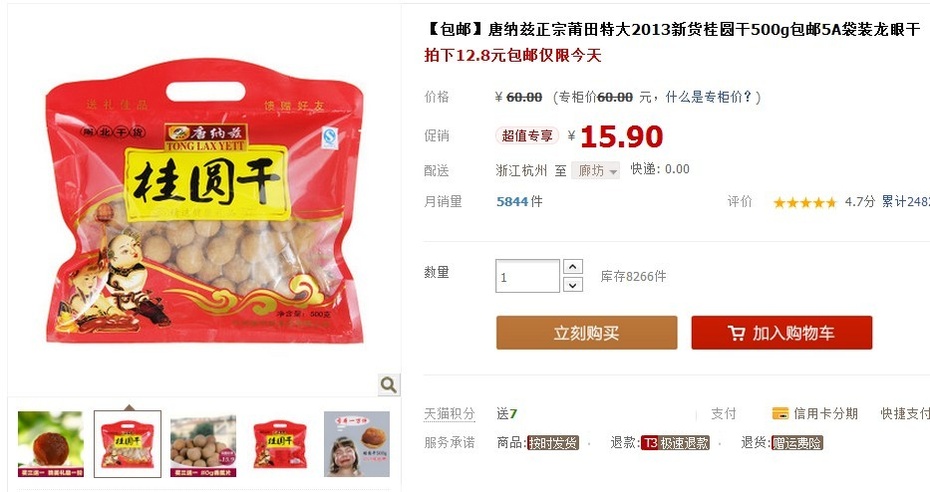The image size is (930, 492).
Task: Decrease quantity with the down arrow
Action: coord(572,285)
